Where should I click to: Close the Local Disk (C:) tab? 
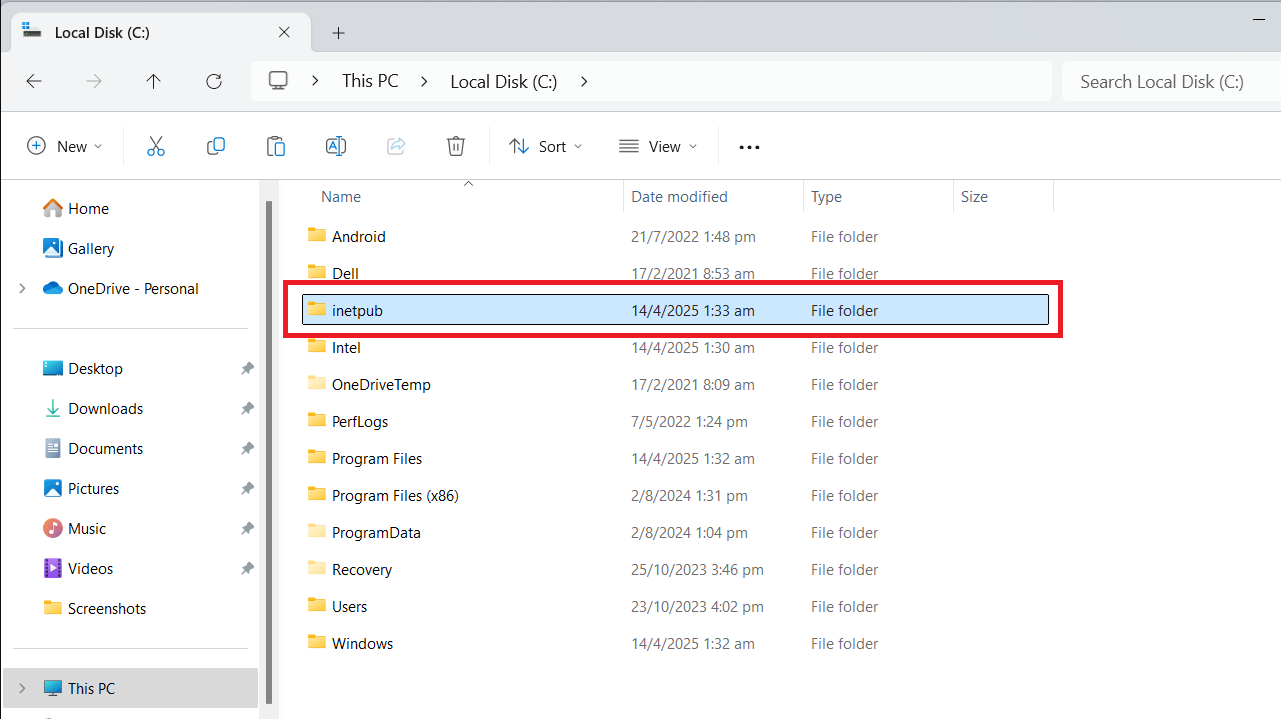284,32
